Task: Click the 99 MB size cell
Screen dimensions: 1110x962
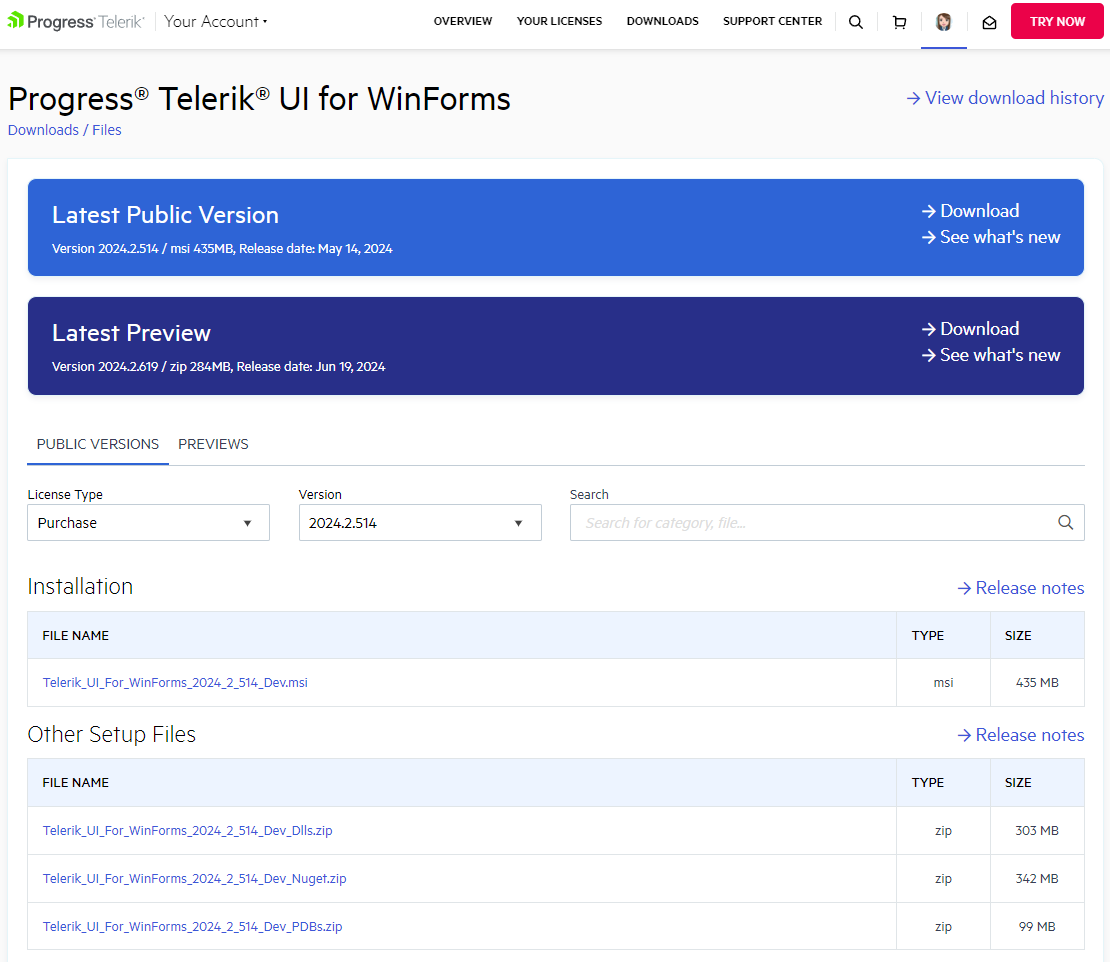Action: 1037,927
